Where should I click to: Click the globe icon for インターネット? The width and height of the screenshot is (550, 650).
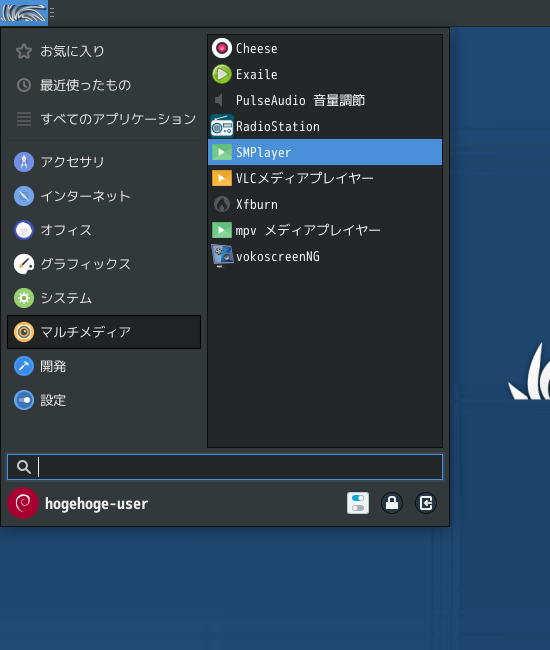24,196
